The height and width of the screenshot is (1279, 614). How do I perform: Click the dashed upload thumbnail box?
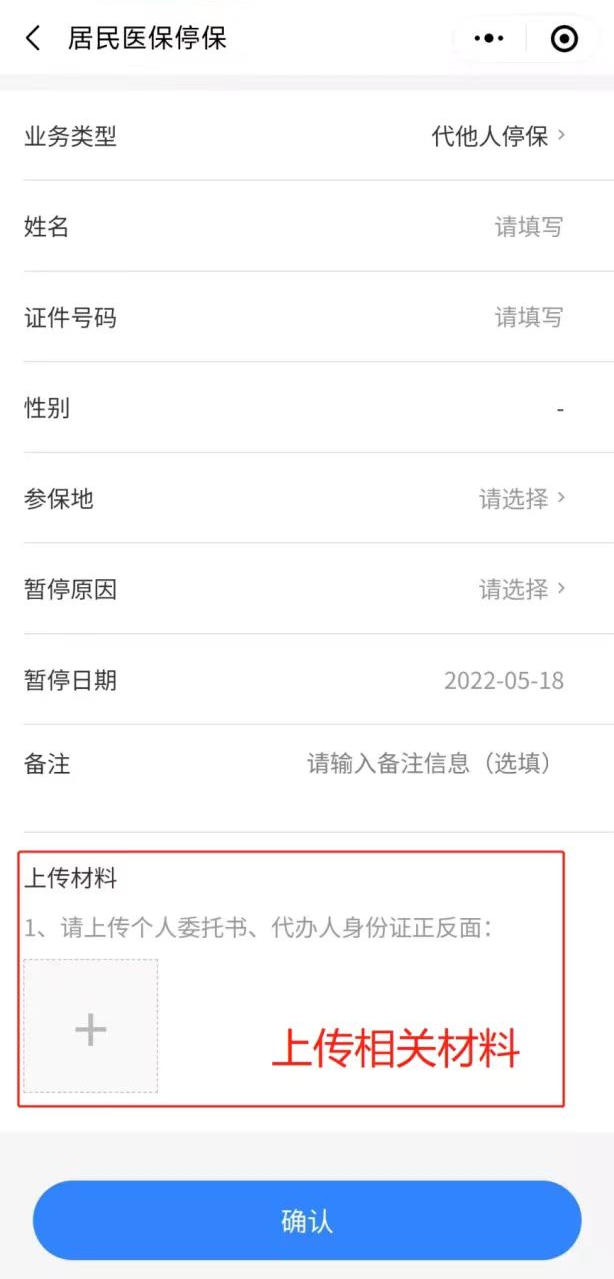[x=91, y=1026]
